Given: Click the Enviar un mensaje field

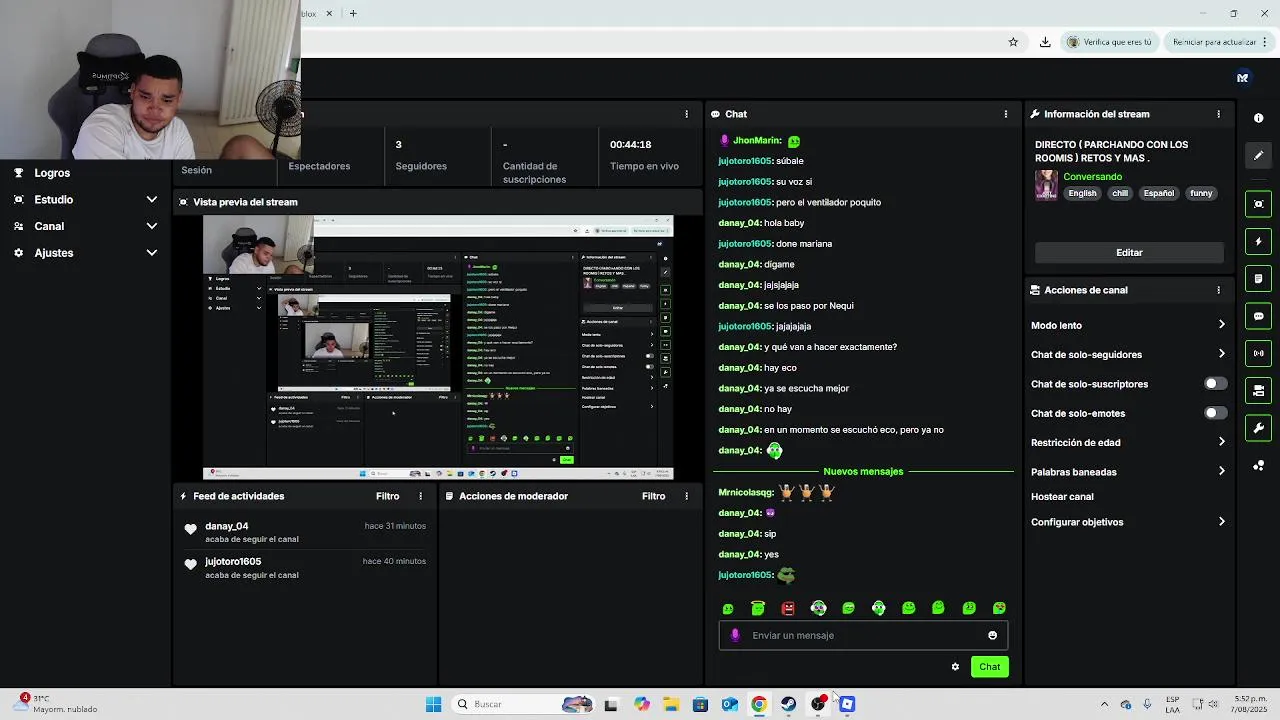Looking at the screenshot, I should (x=863, y=635).
